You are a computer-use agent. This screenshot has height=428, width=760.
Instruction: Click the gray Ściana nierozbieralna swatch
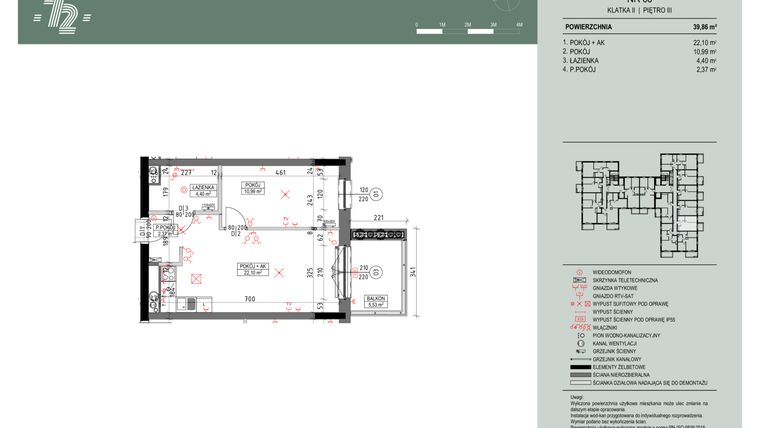[x=581, y=375]
